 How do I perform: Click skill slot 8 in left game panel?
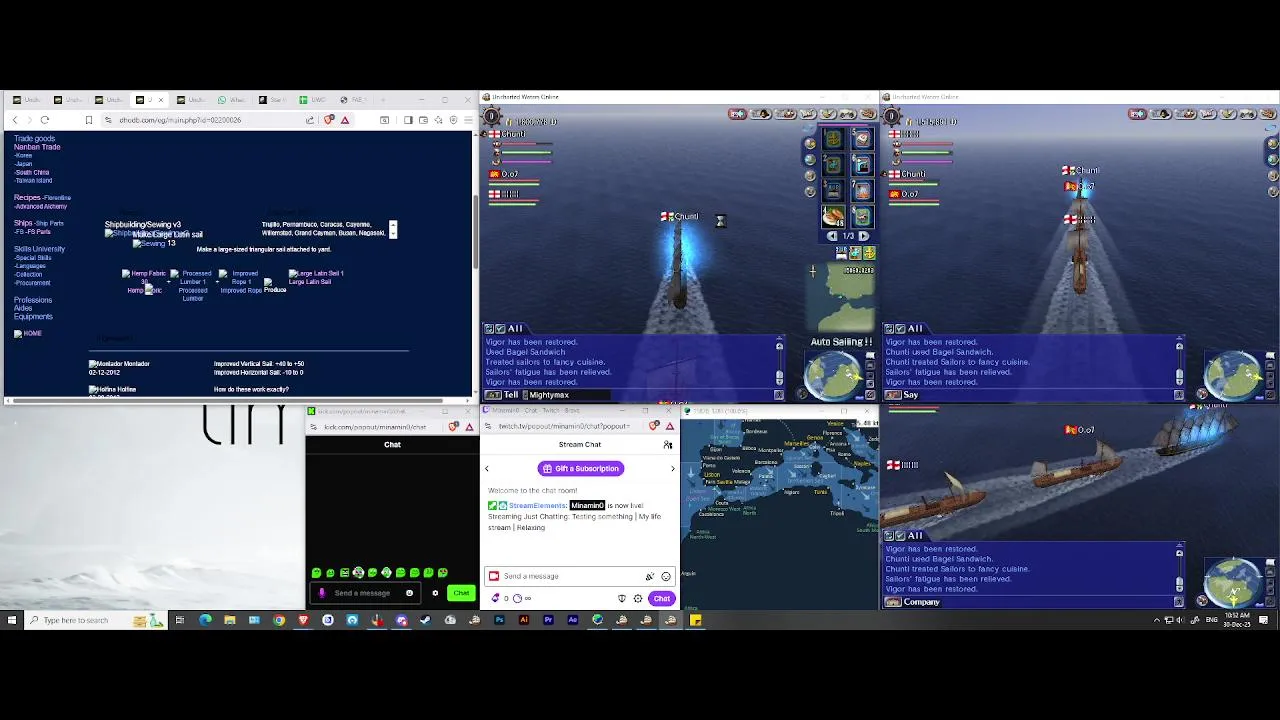pos(862,217)
